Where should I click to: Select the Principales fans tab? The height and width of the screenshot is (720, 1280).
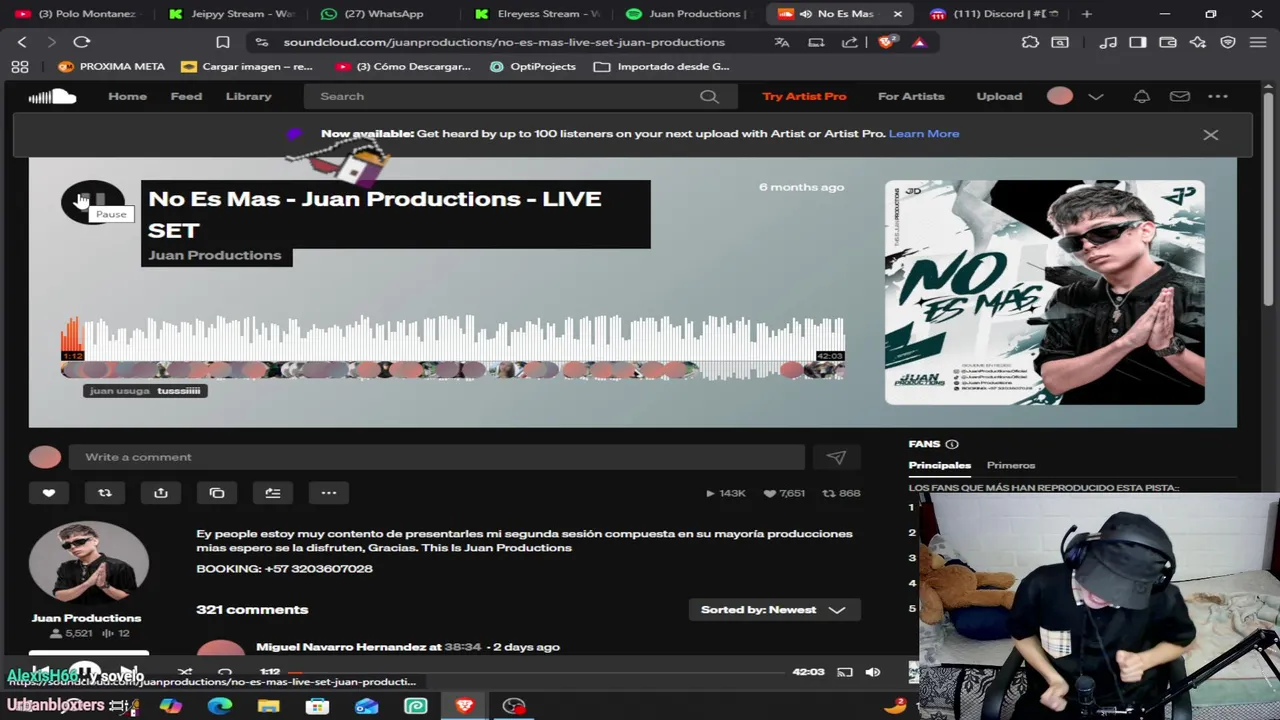pos(939,465)
